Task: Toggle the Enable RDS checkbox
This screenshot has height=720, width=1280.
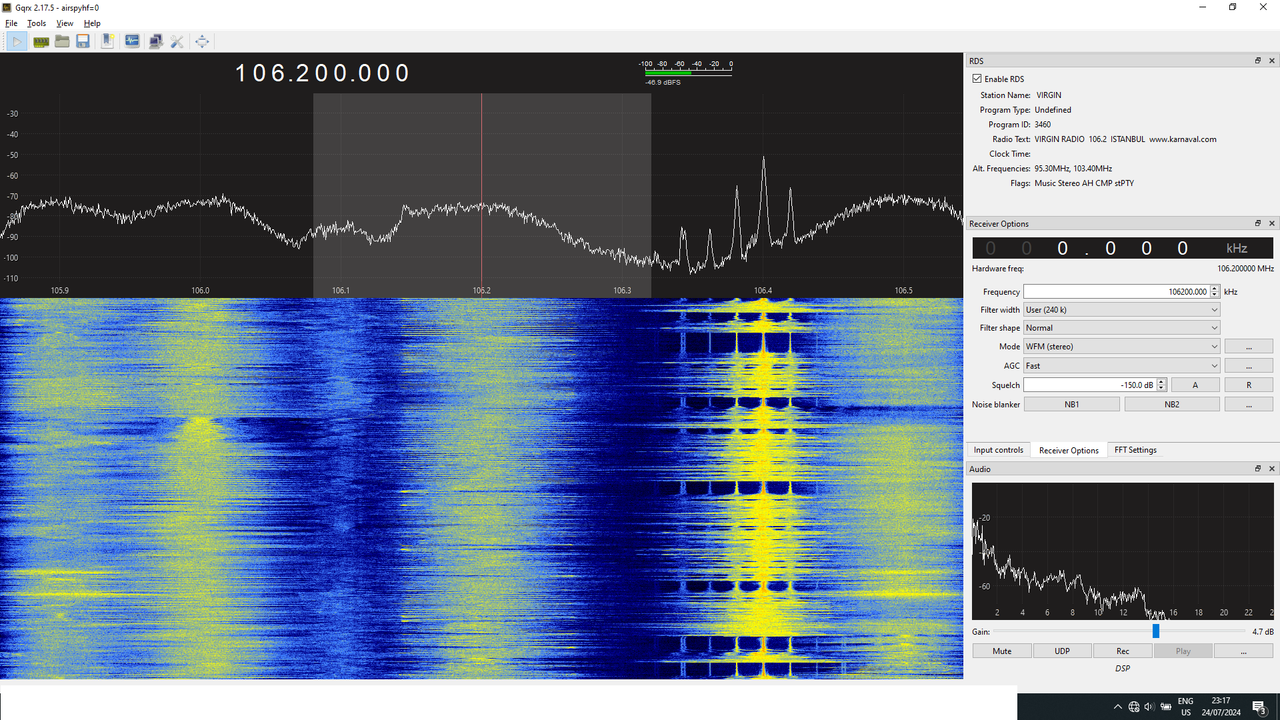Action: point(977,79)
